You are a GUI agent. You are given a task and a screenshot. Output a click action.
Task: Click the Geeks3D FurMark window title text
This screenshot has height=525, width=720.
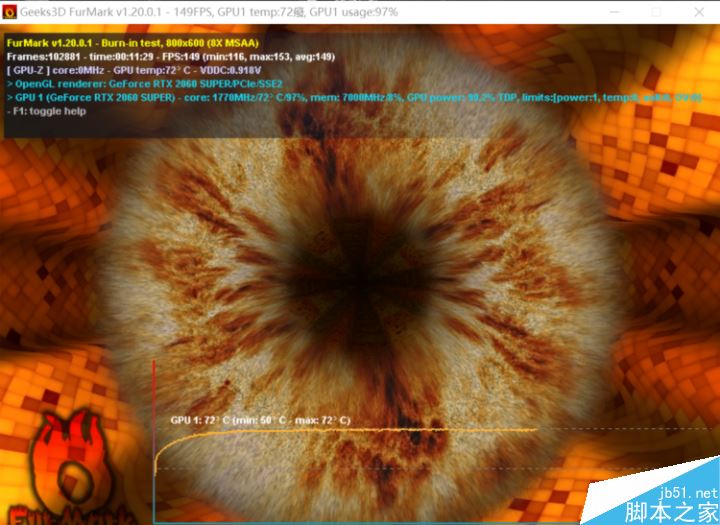[209, 12]
